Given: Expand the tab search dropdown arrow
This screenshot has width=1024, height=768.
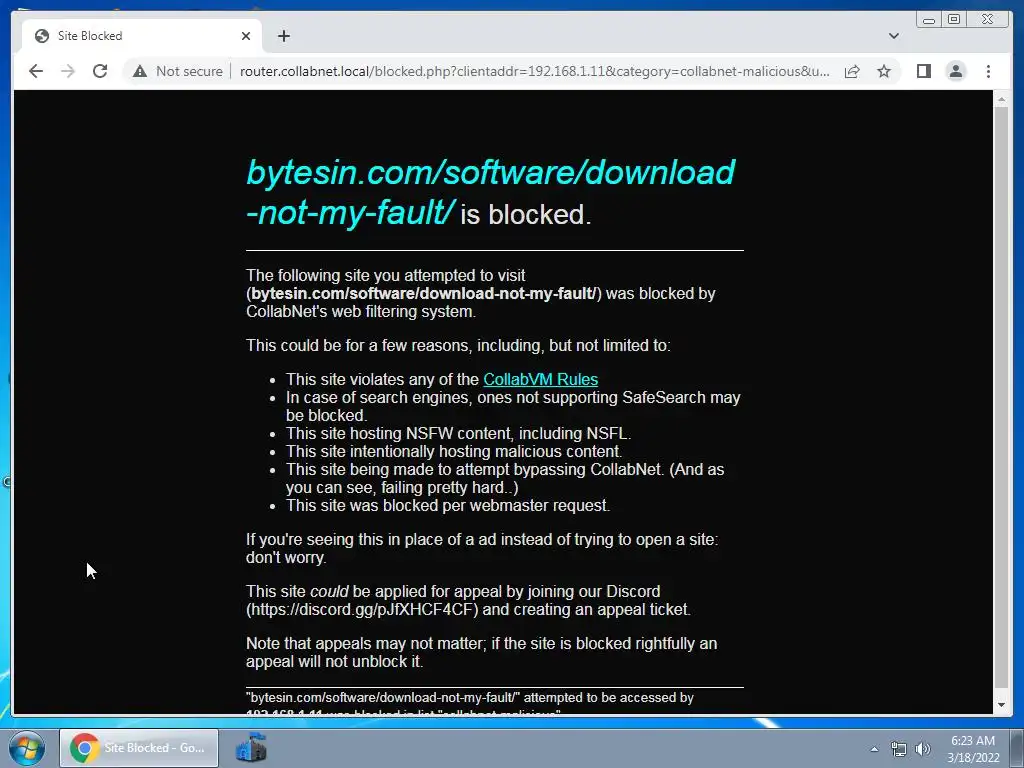Looking at the screenshot, I should [x=894, y=36].
